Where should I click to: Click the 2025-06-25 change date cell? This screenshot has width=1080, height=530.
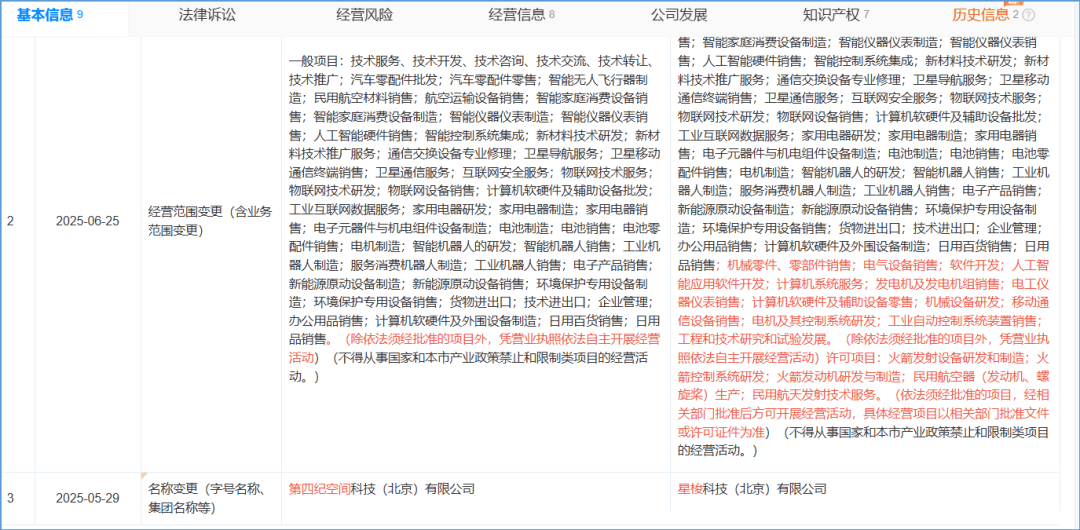87,220
